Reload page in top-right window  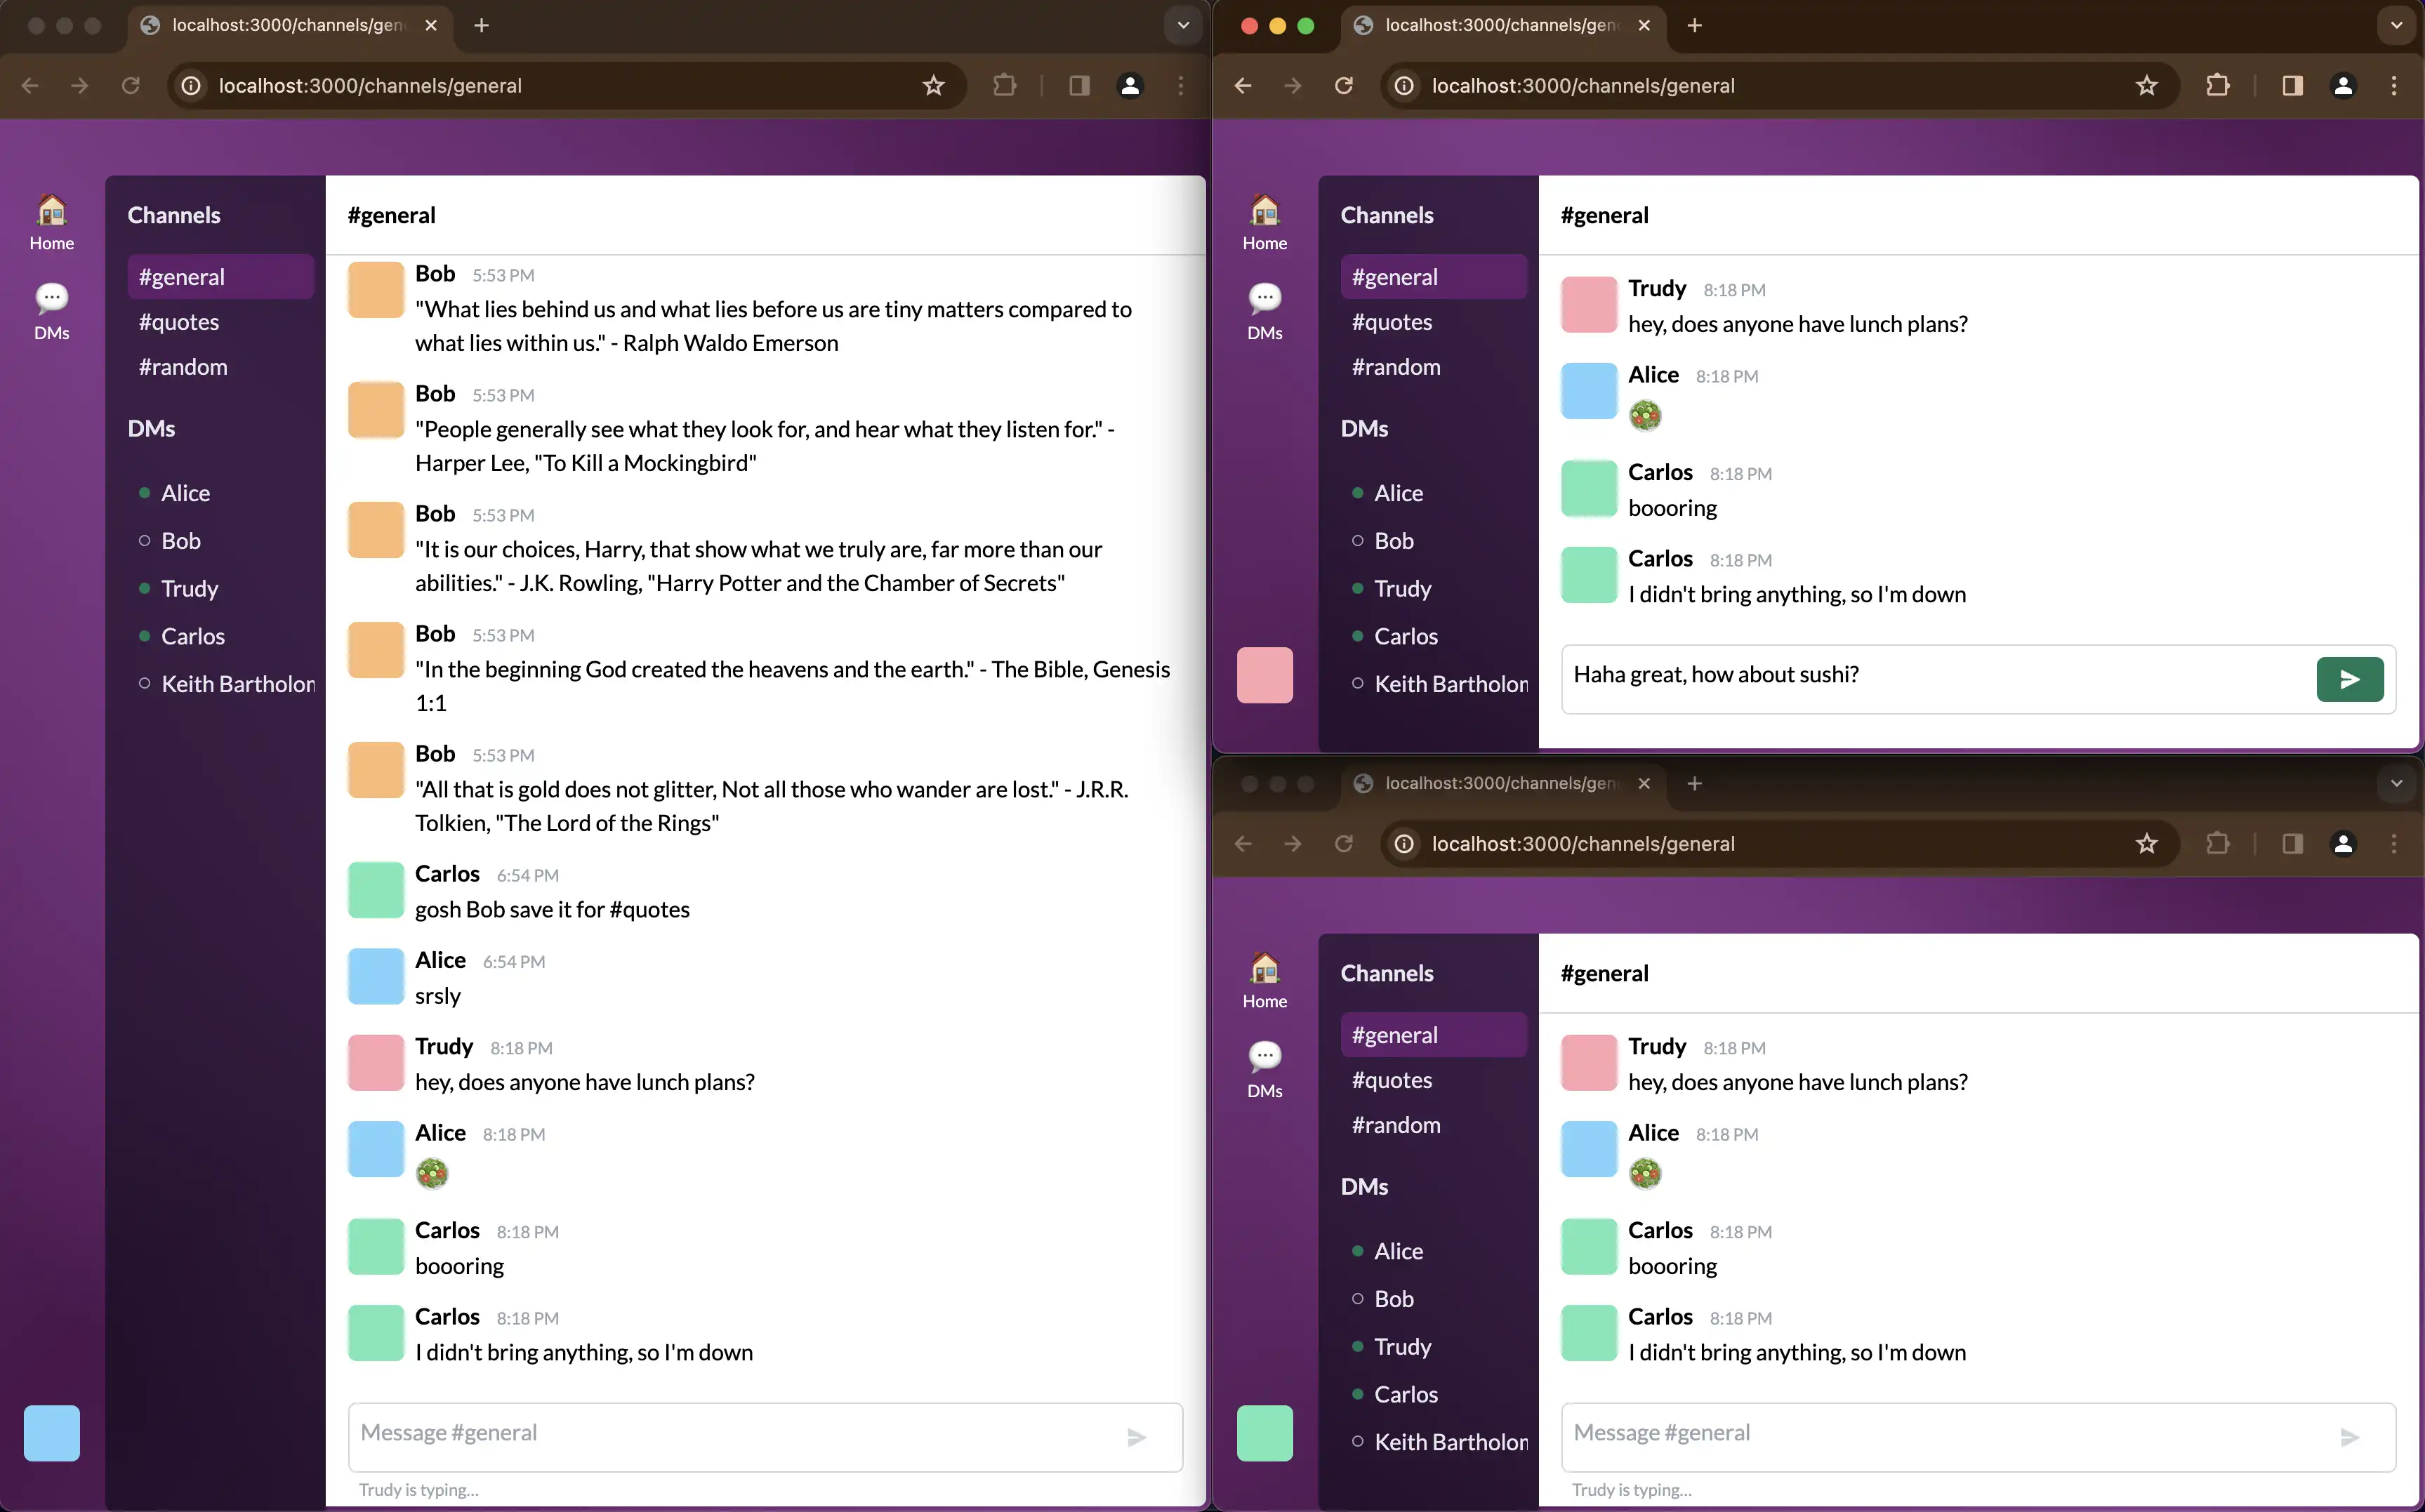click(1343, 85)
